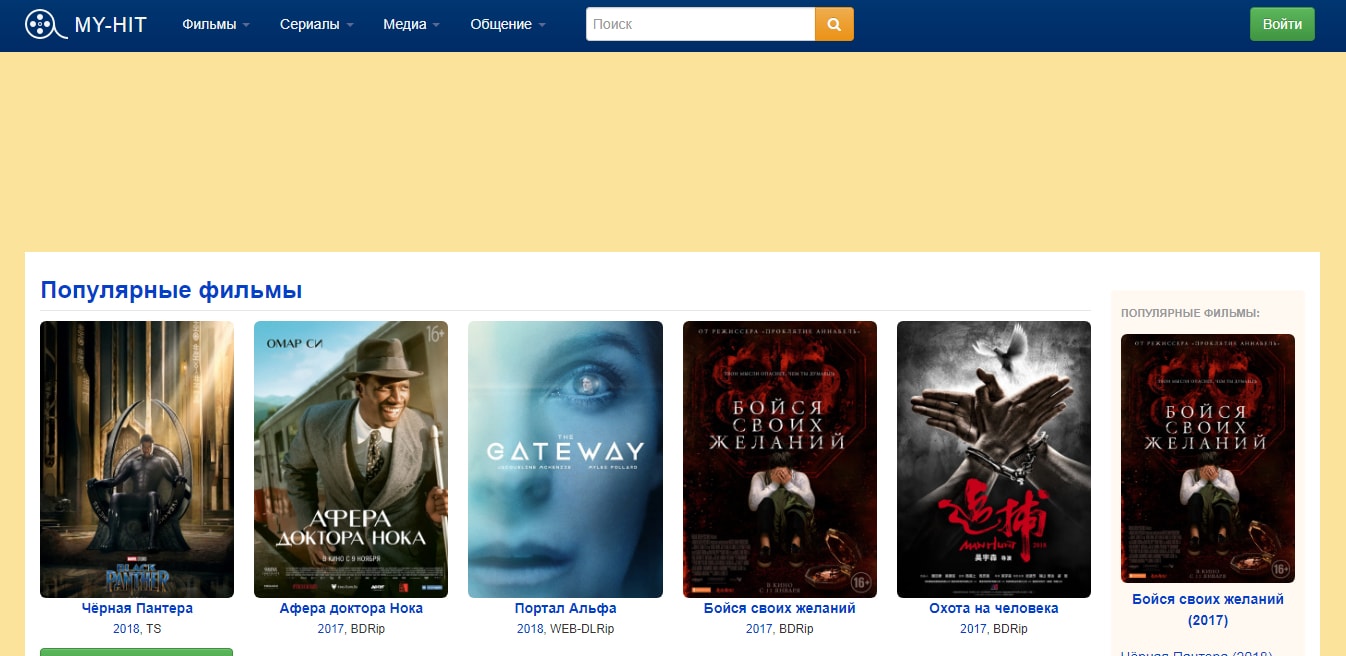The height and width of the screenshot is (656, 1346).
Task: Select 2017 year under Афера доктора Нока
Action: tap(331, 629)
